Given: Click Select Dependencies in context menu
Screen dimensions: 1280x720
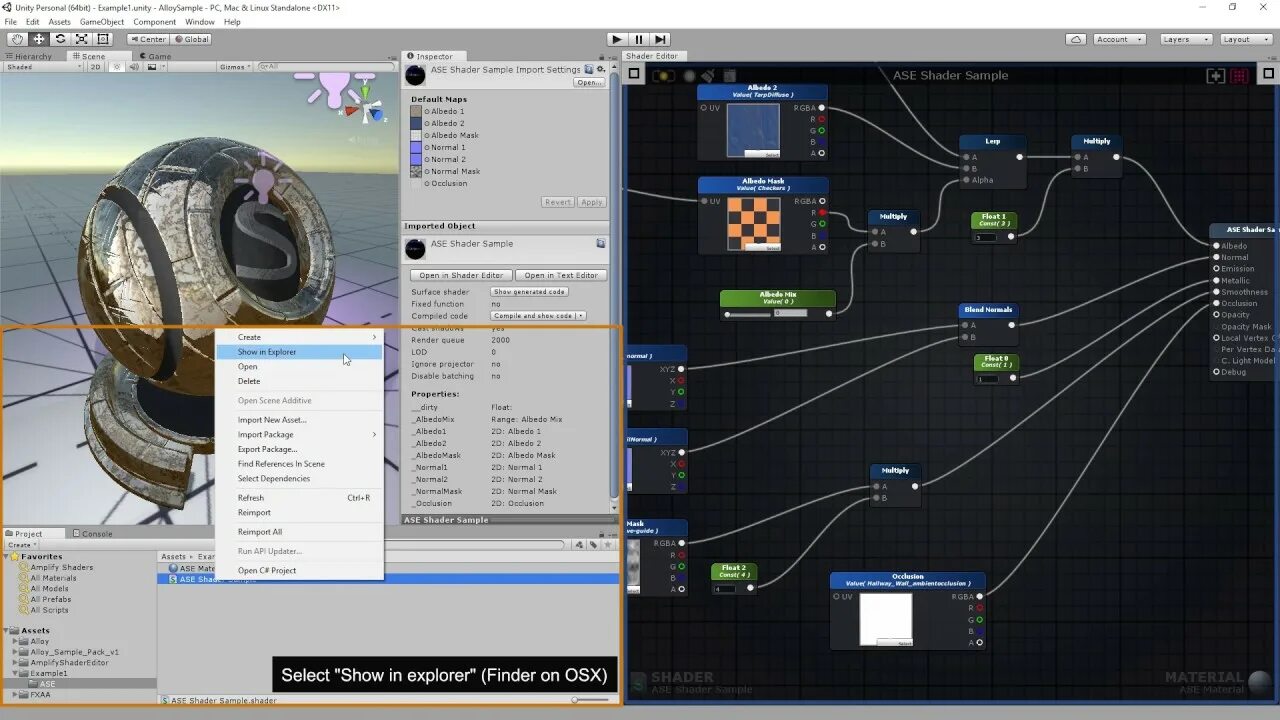Looking at the screenshot, I should (x=299, y=478).
